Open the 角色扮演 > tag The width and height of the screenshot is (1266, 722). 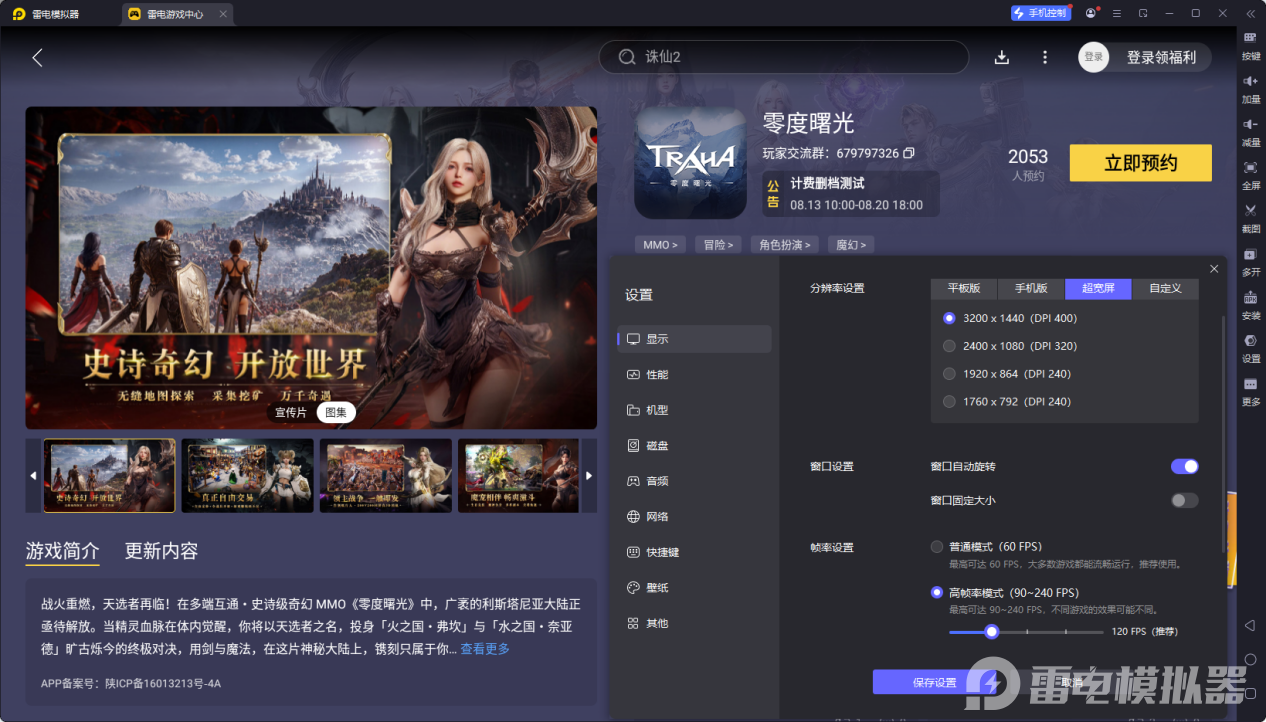point(785,244)
